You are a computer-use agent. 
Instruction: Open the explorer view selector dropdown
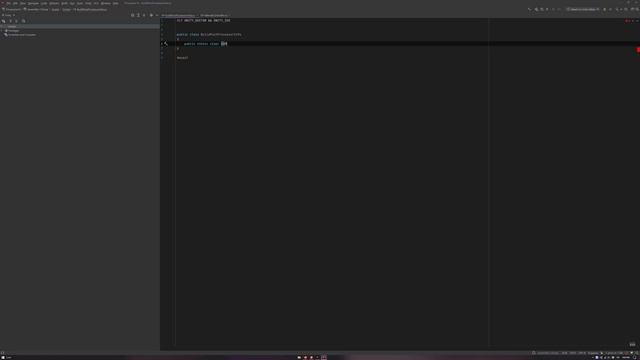pyautogui.click(x=9, y=16)
